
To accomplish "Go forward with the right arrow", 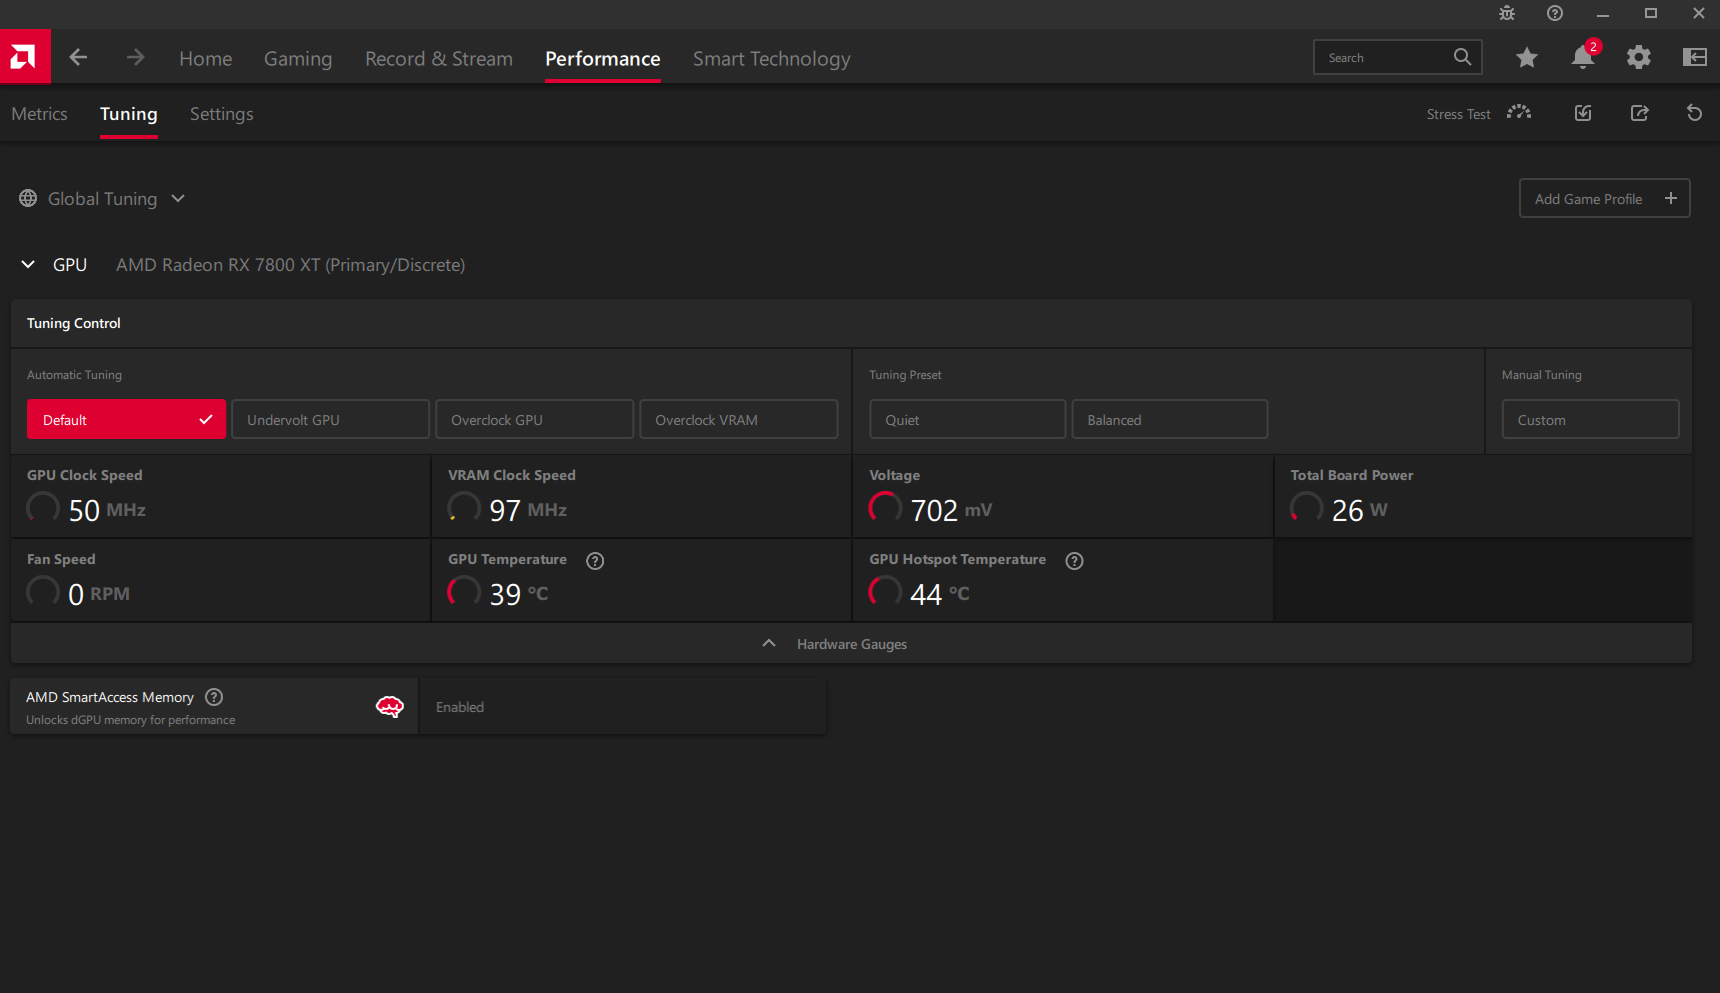I will (135, 58).
